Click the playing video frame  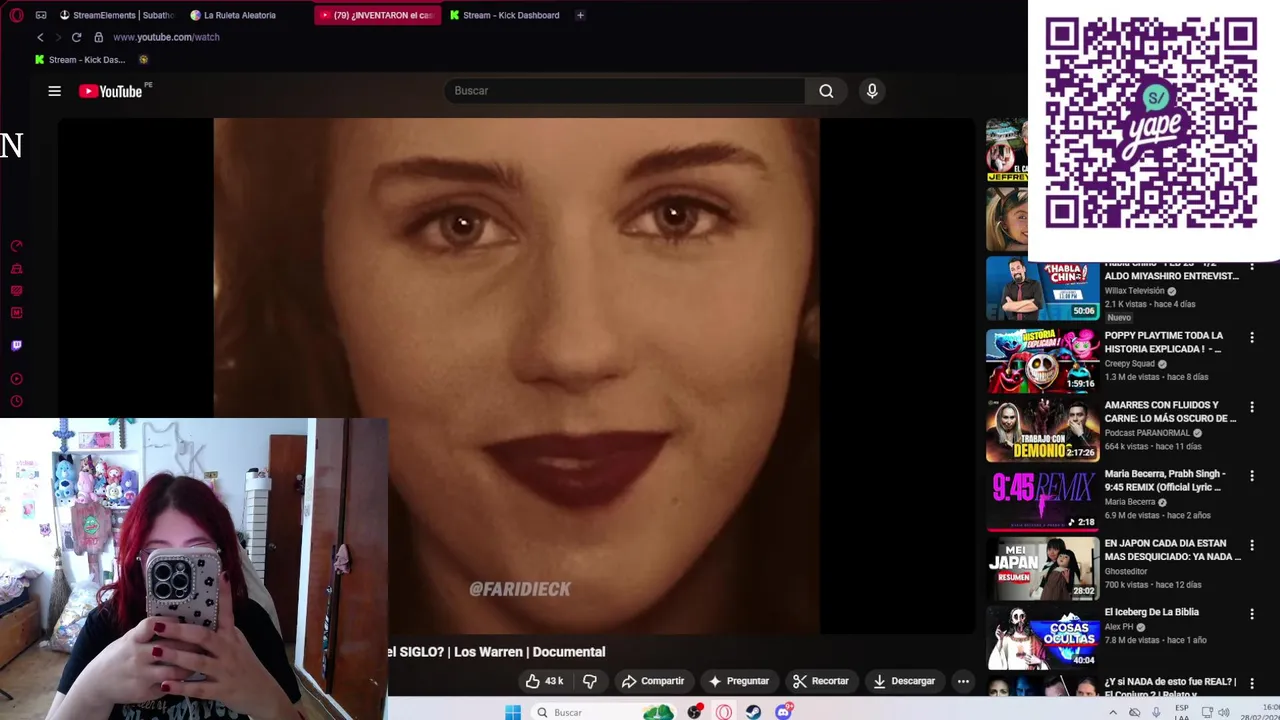coord(516,376)
